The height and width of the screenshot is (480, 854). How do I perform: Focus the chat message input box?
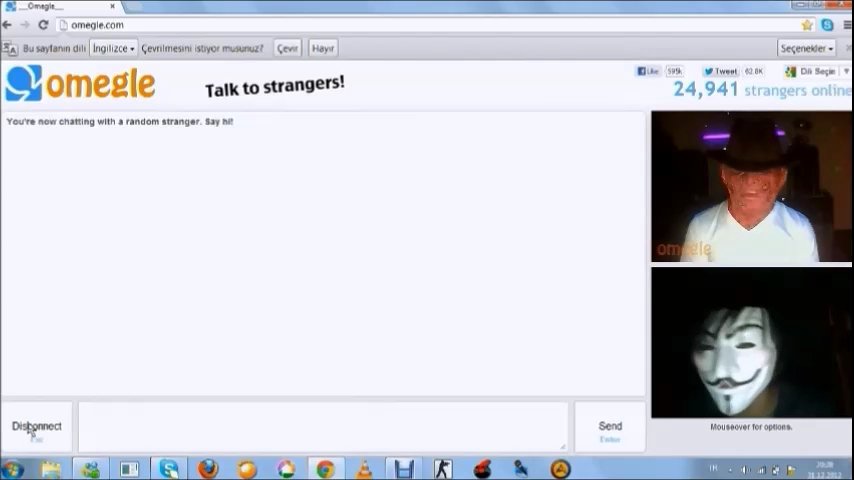tap(323, 427)
